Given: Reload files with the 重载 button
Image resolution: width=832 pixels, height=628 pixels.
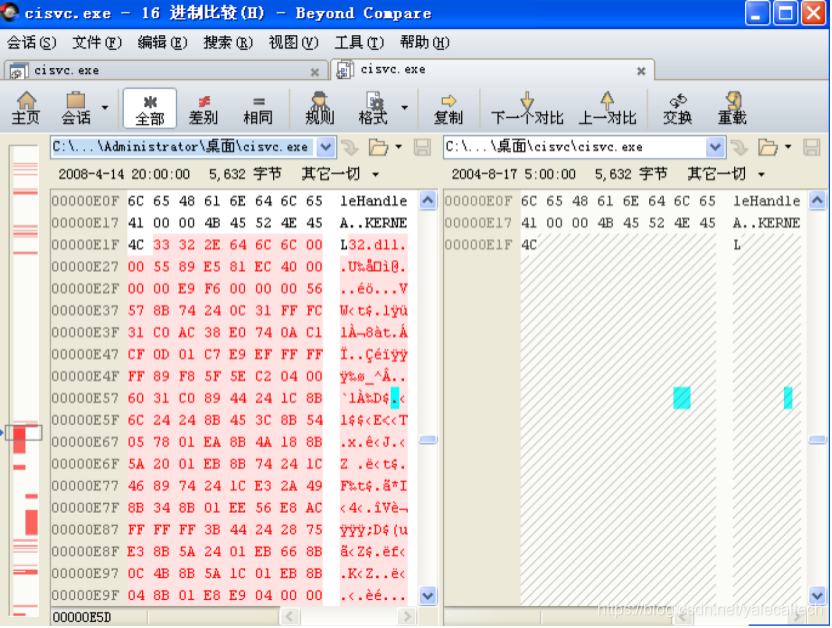Looking at the screenshot, I should point(732,108).
